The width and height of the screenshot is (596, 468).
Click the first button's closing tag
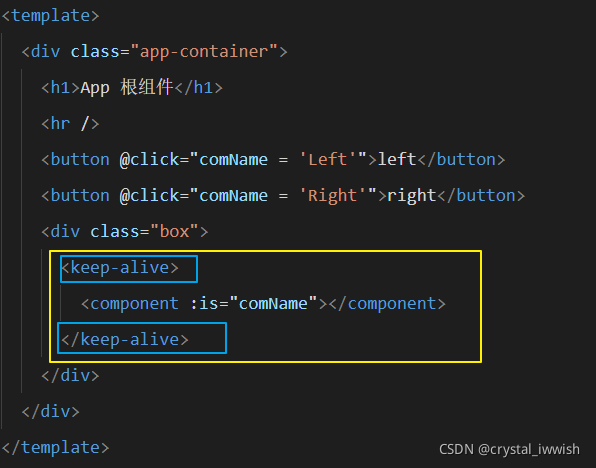tap(461, 159)
